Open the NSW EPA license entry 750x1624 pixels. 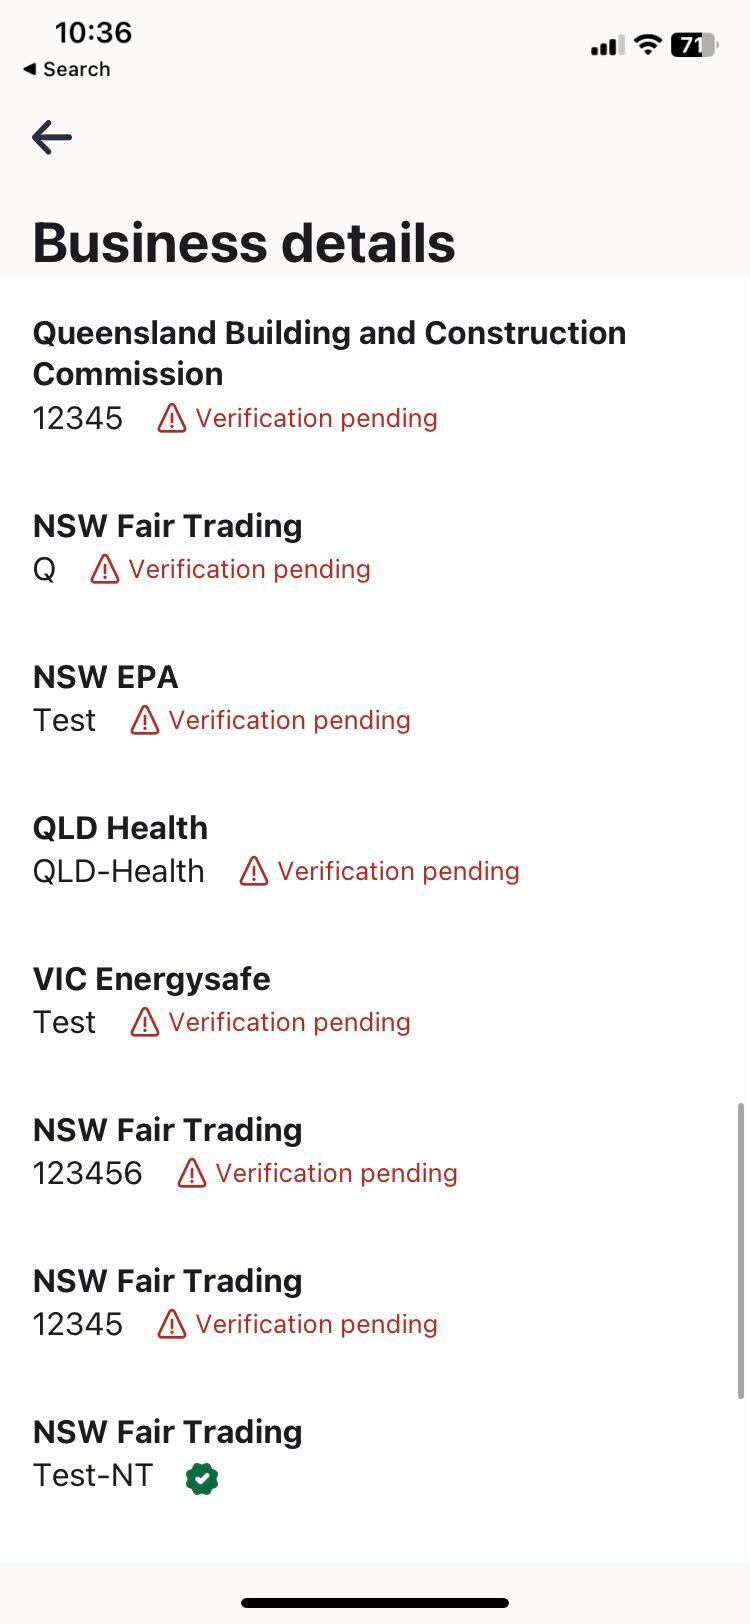click(106, 677)
